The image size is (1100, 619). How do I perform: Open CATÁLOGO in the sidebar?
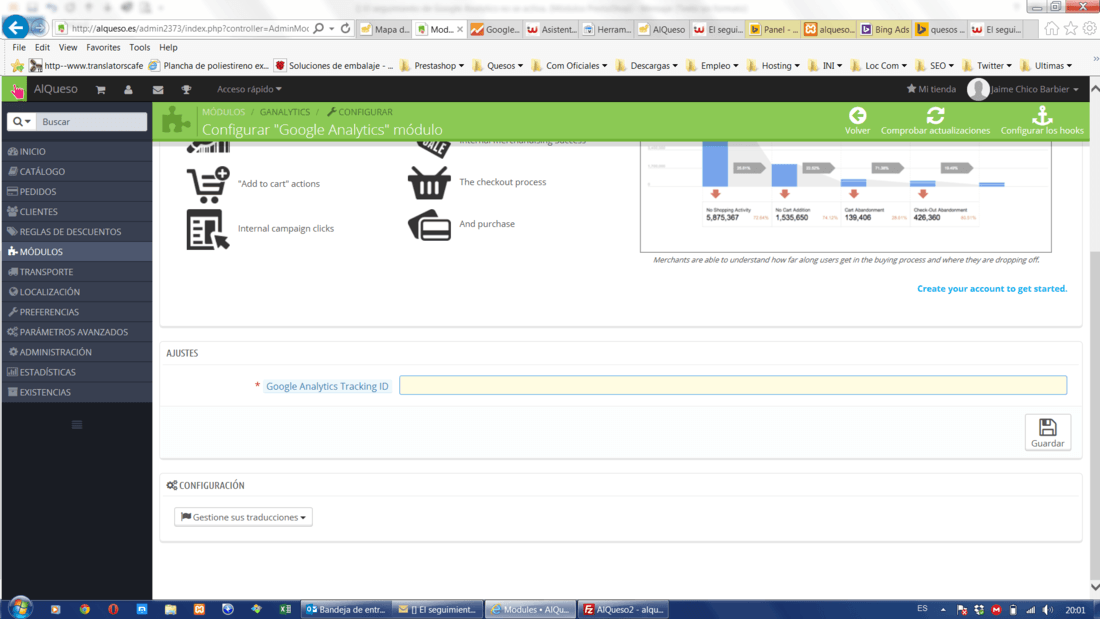pos(76,171)
